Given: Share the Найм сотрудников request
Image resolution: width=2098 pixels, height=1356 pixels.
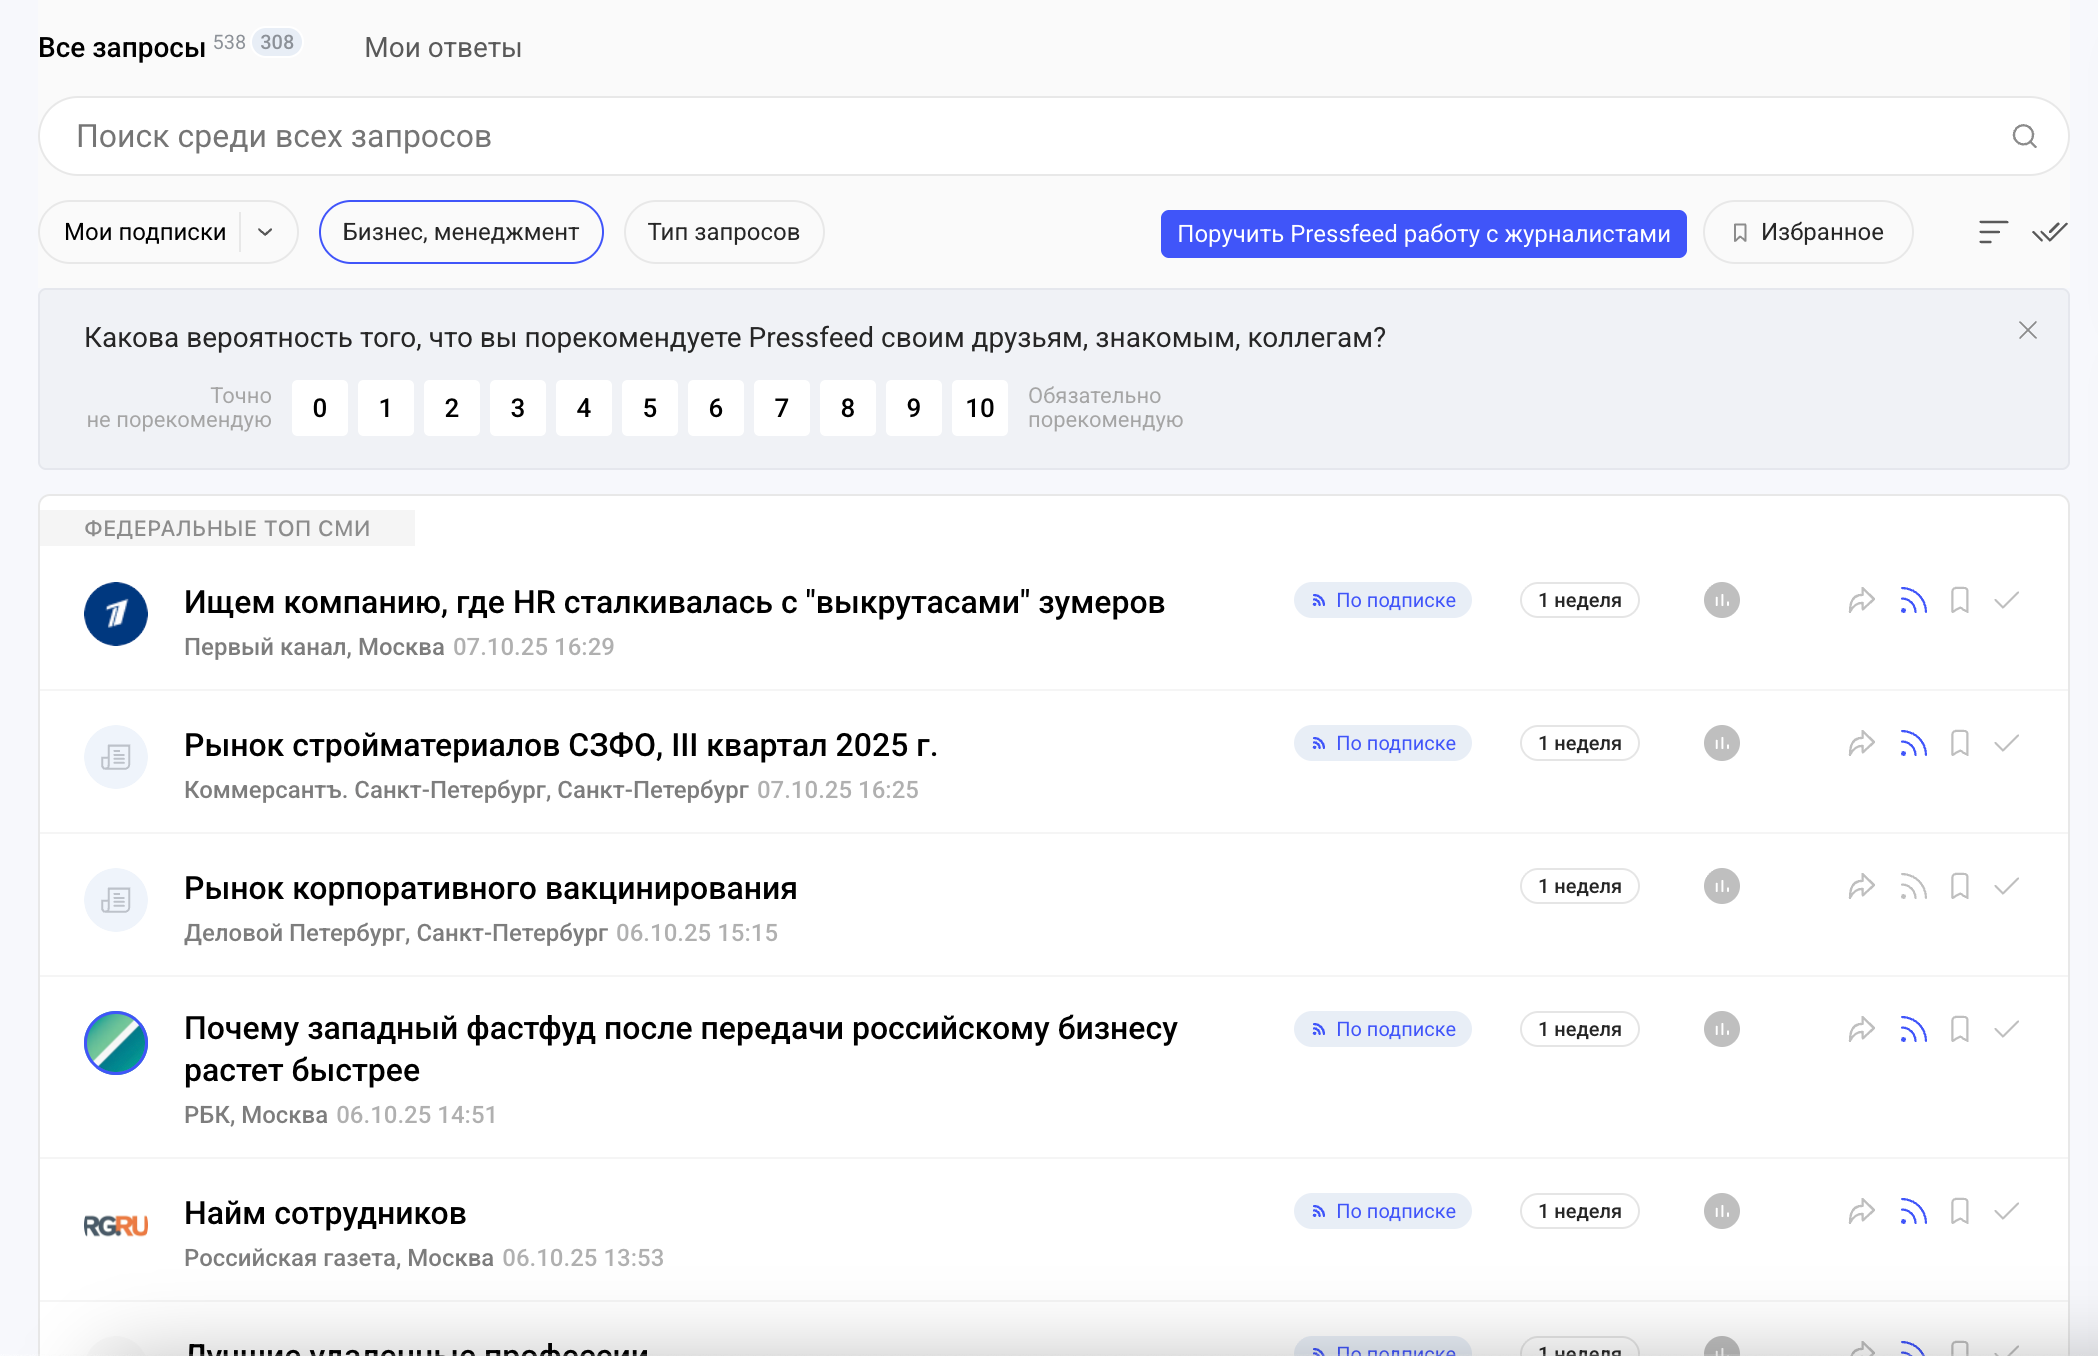Looking at the screenshot, I should point(1861,1212).
